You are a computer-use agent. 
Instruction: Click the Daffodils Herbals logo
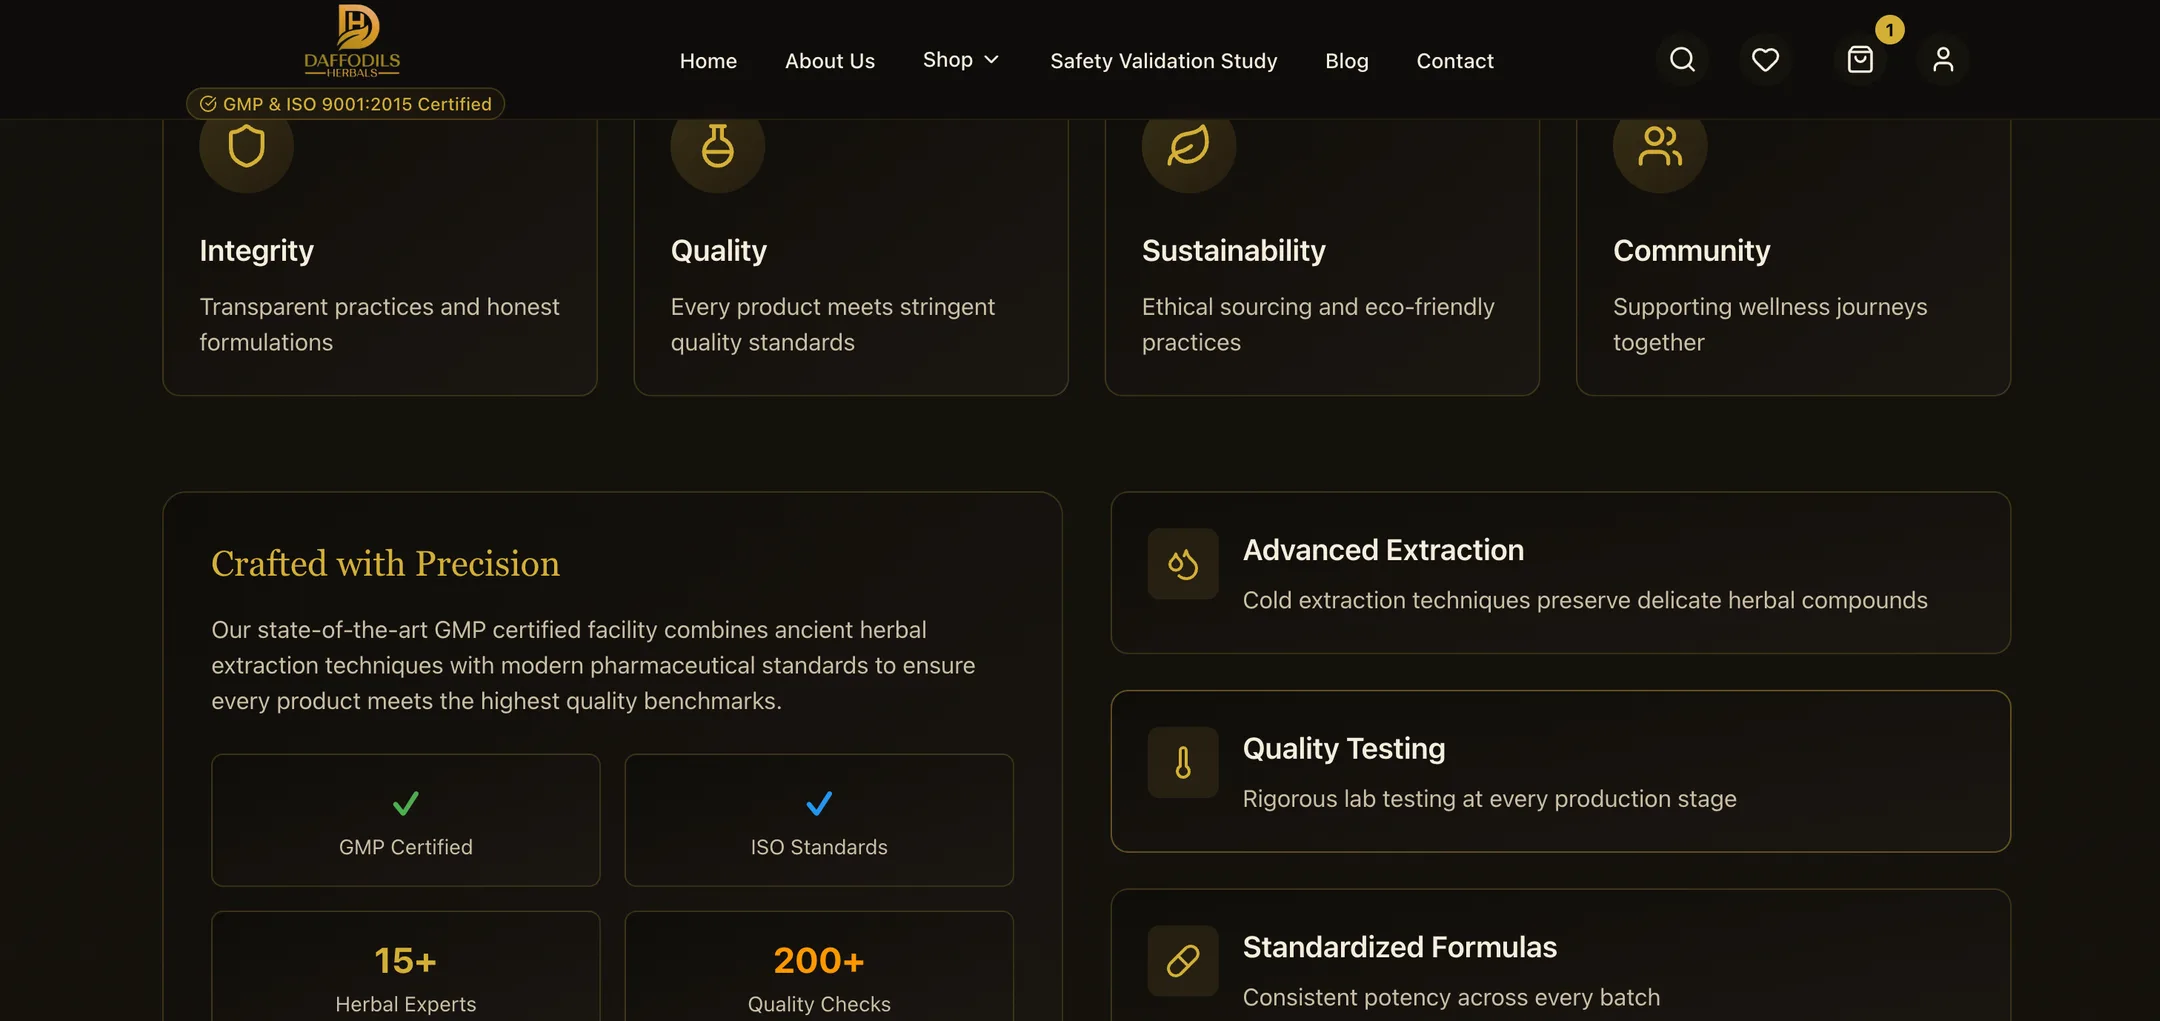[x=352, y=41]
